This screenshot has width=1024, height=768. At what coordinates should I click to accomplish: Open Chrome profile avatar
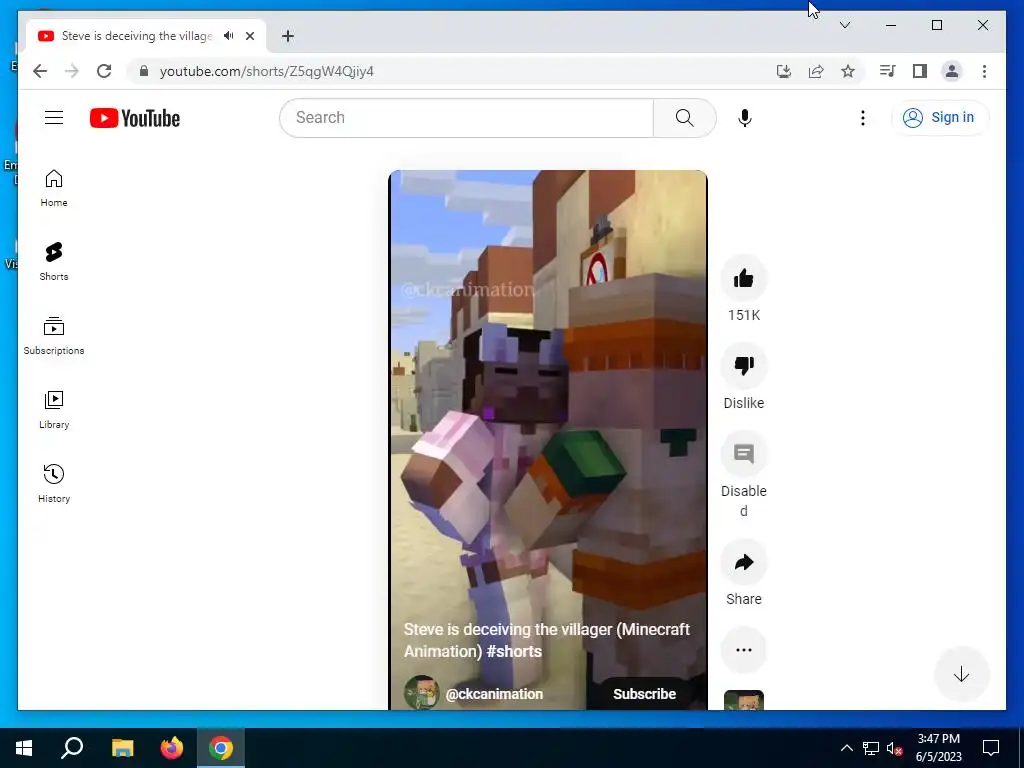[x=952, y=71]
